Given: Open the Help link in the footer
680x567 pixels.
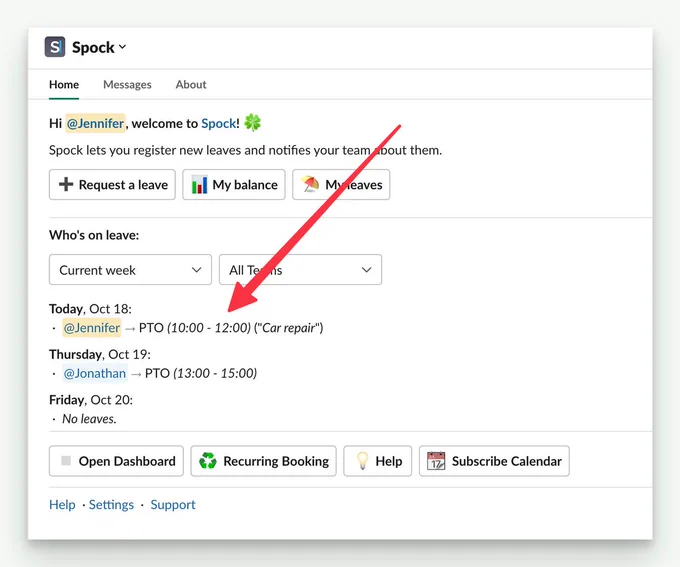Looking at the screenshot, I should pyautogui.click(x=62, y=505).
